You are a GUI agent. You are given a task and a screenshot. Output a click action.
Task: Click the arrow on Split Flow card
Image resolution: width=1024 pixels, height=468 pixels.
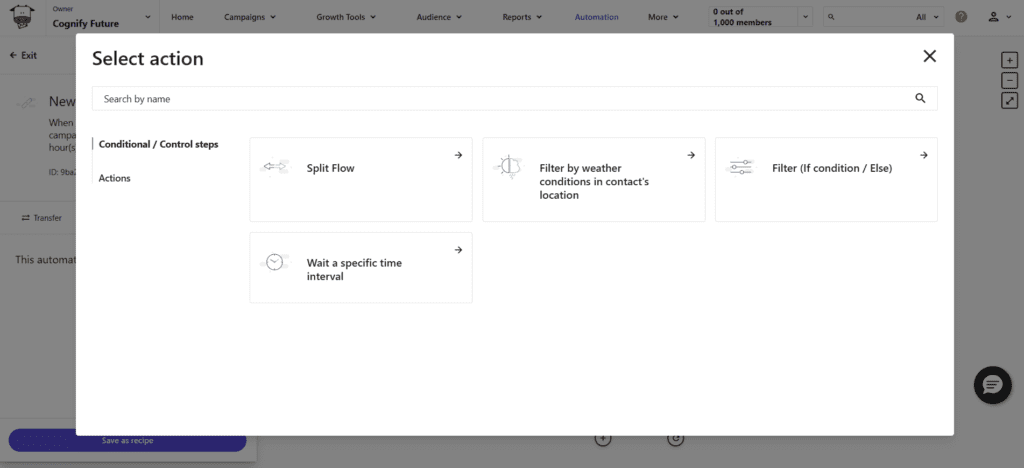tap(458, 155)
